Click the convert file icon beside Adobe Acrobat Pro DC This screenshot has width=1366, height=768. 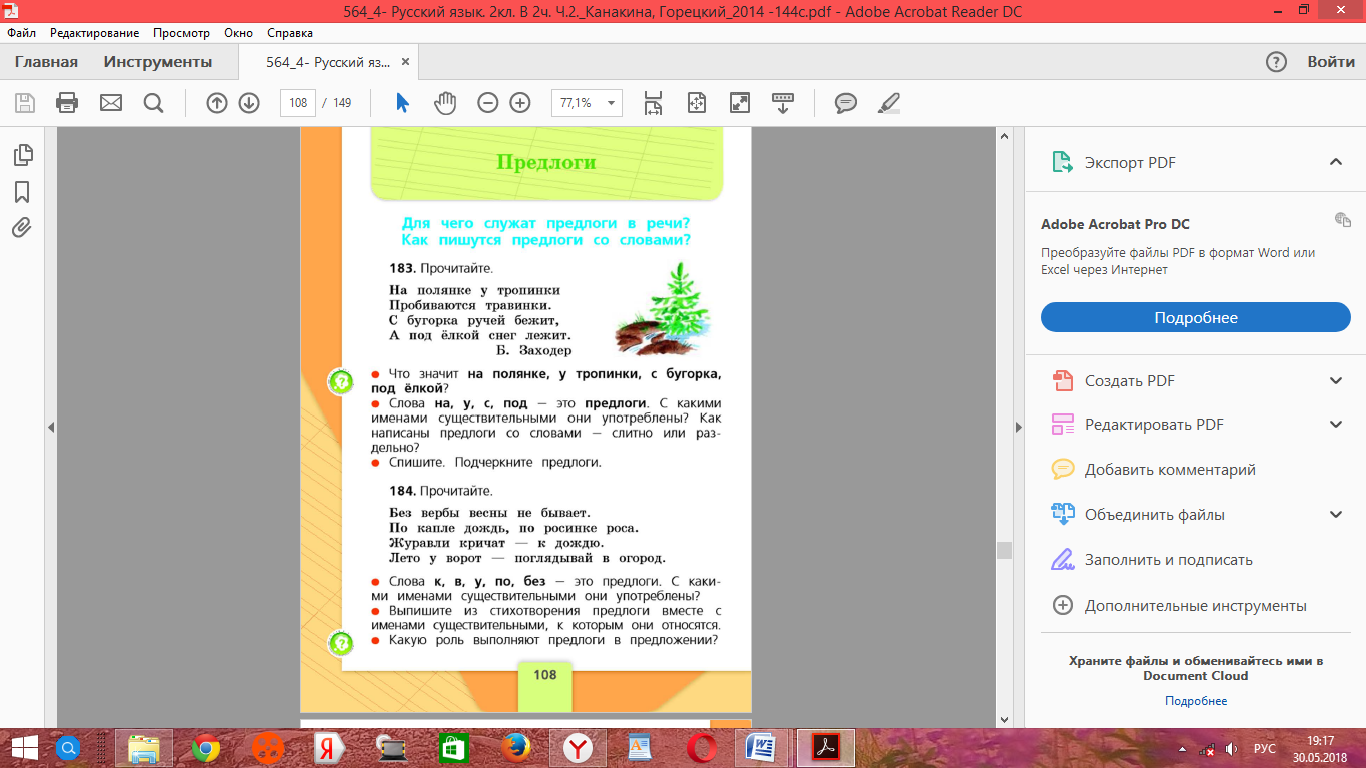[1343, 219]
